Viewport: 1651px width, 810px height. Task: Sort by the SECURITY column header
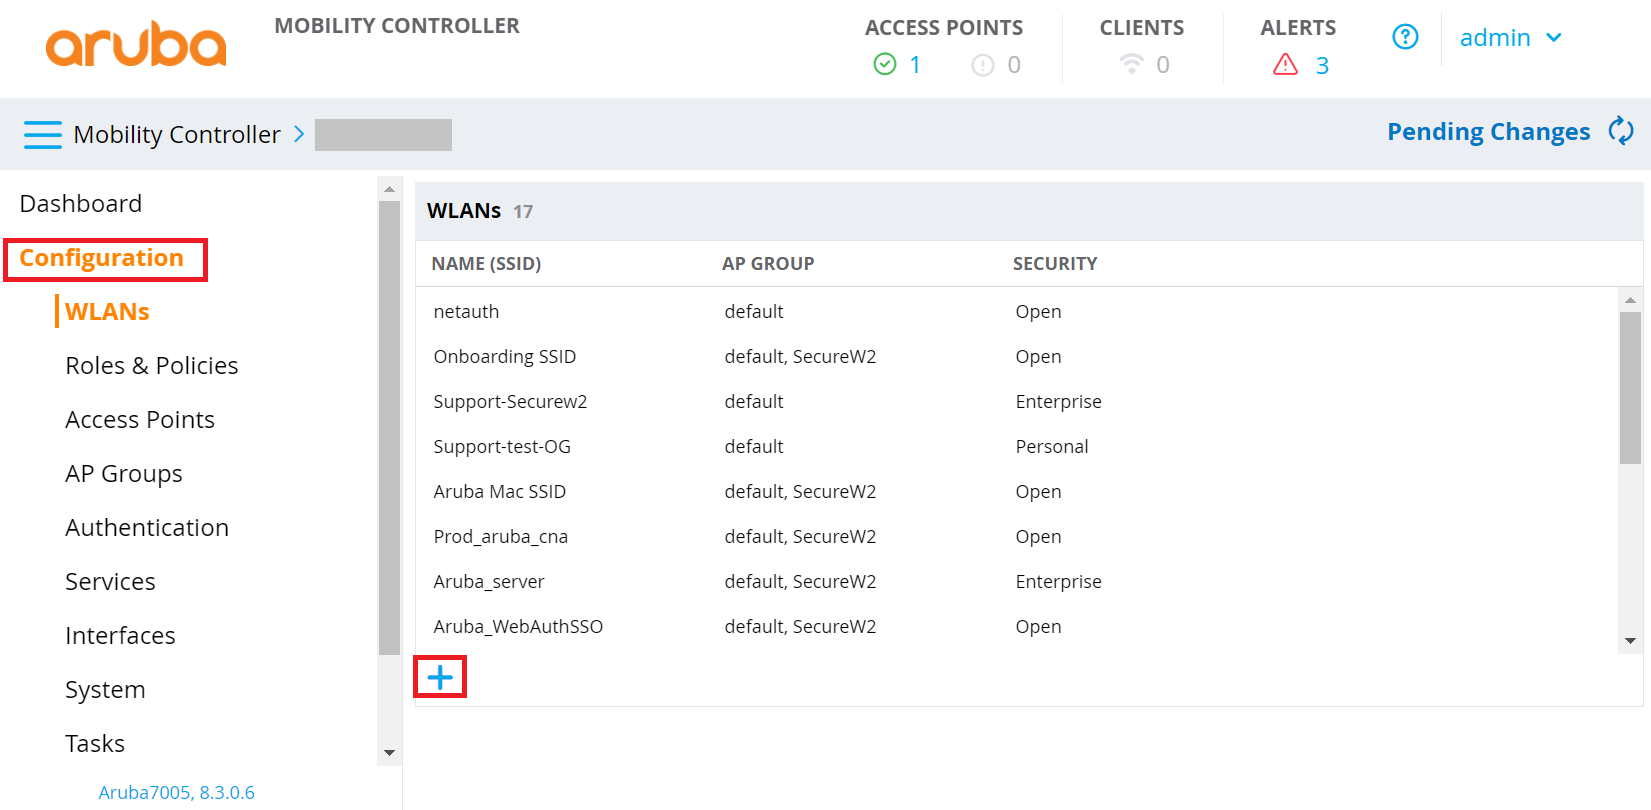(1055, 264)
